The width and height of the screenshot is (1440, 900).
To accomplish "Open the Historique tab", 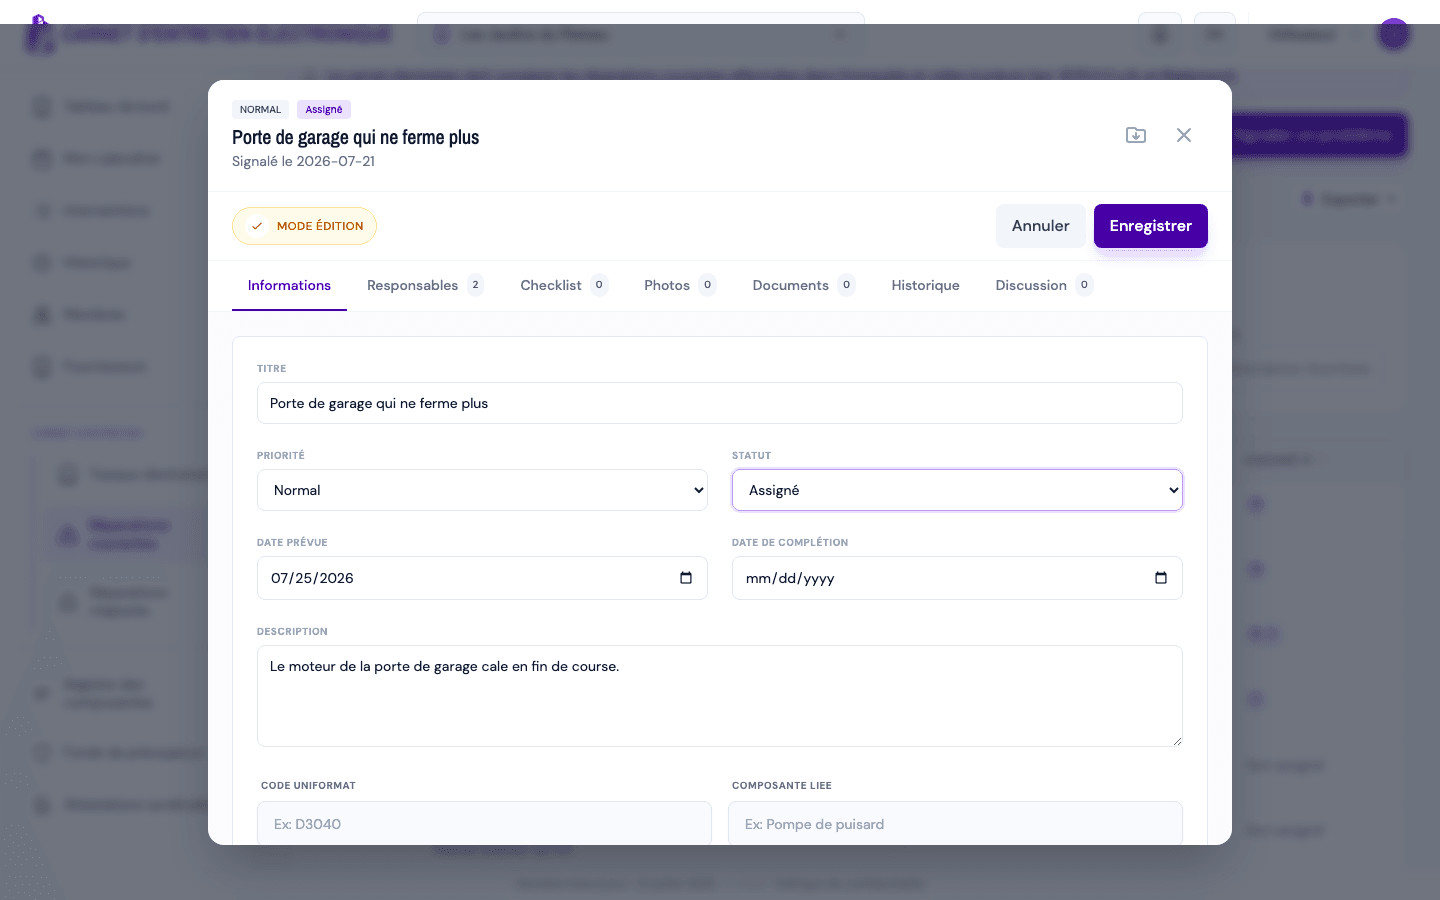I will click(x=925, y=285).
